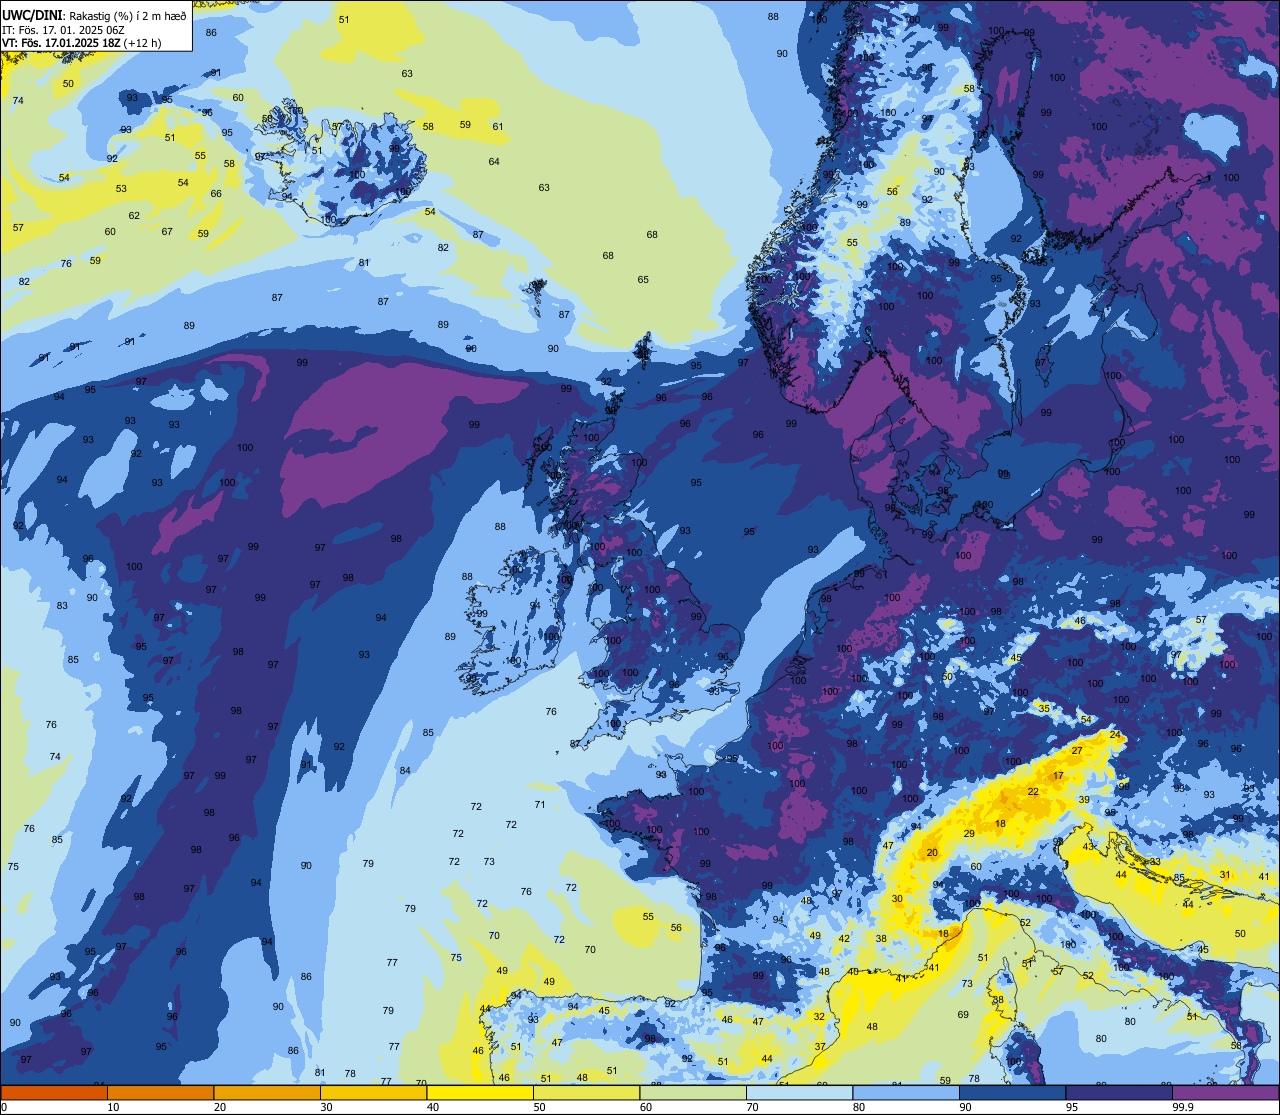The width and height of the screenshot is (1280, 1115).
Task: Click the legend tick label '90' on the color bar
Action: (966, 1107)
